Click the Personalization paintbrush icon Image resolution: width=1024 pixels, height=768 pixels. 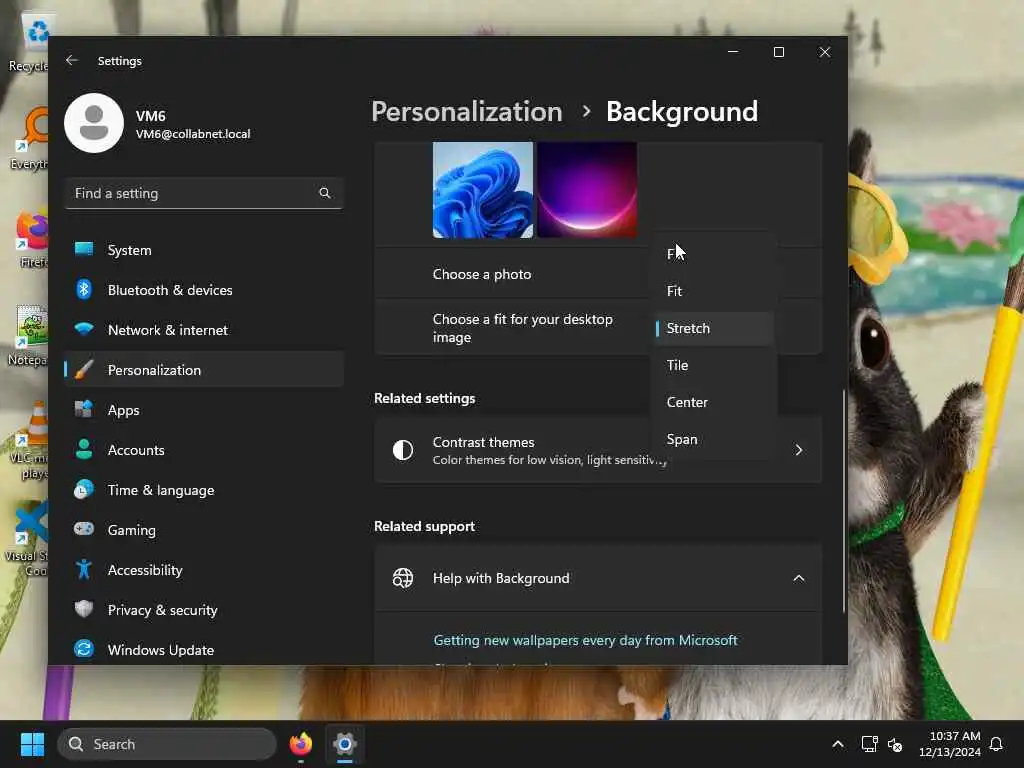point(84,370)
